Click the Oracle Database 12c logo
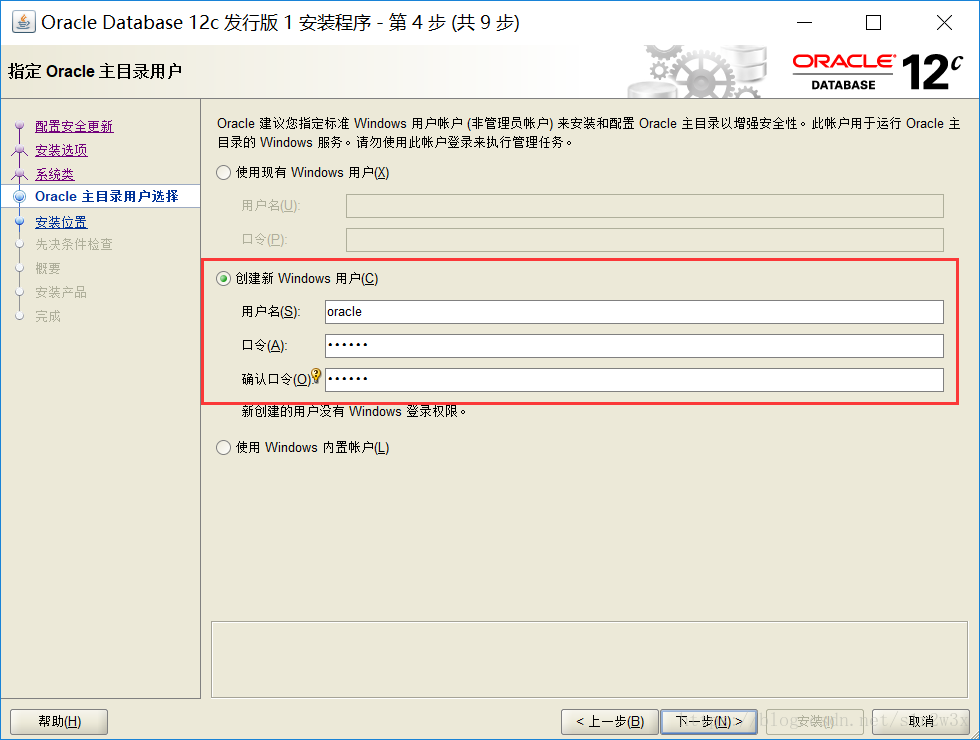Viewport: 980px width, 740px height. (x=878, y=72)
